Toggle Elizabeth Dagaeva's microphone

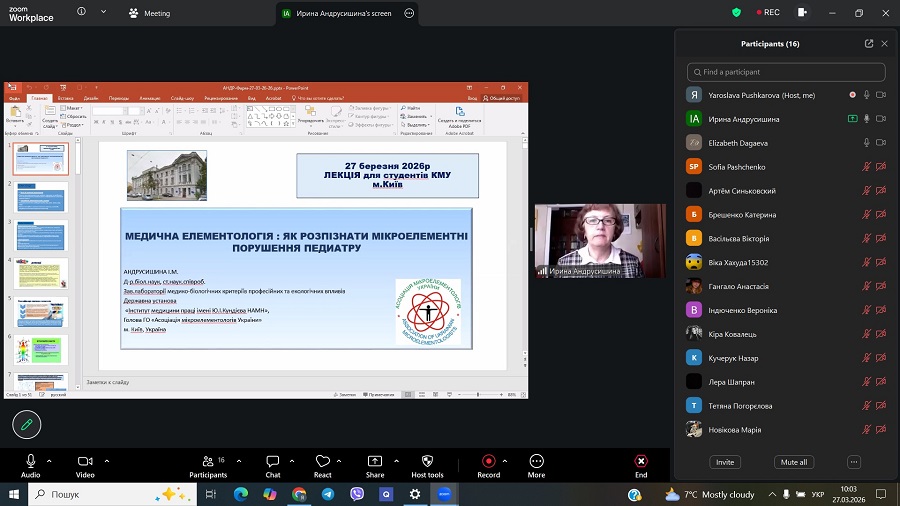click(867, 143)
